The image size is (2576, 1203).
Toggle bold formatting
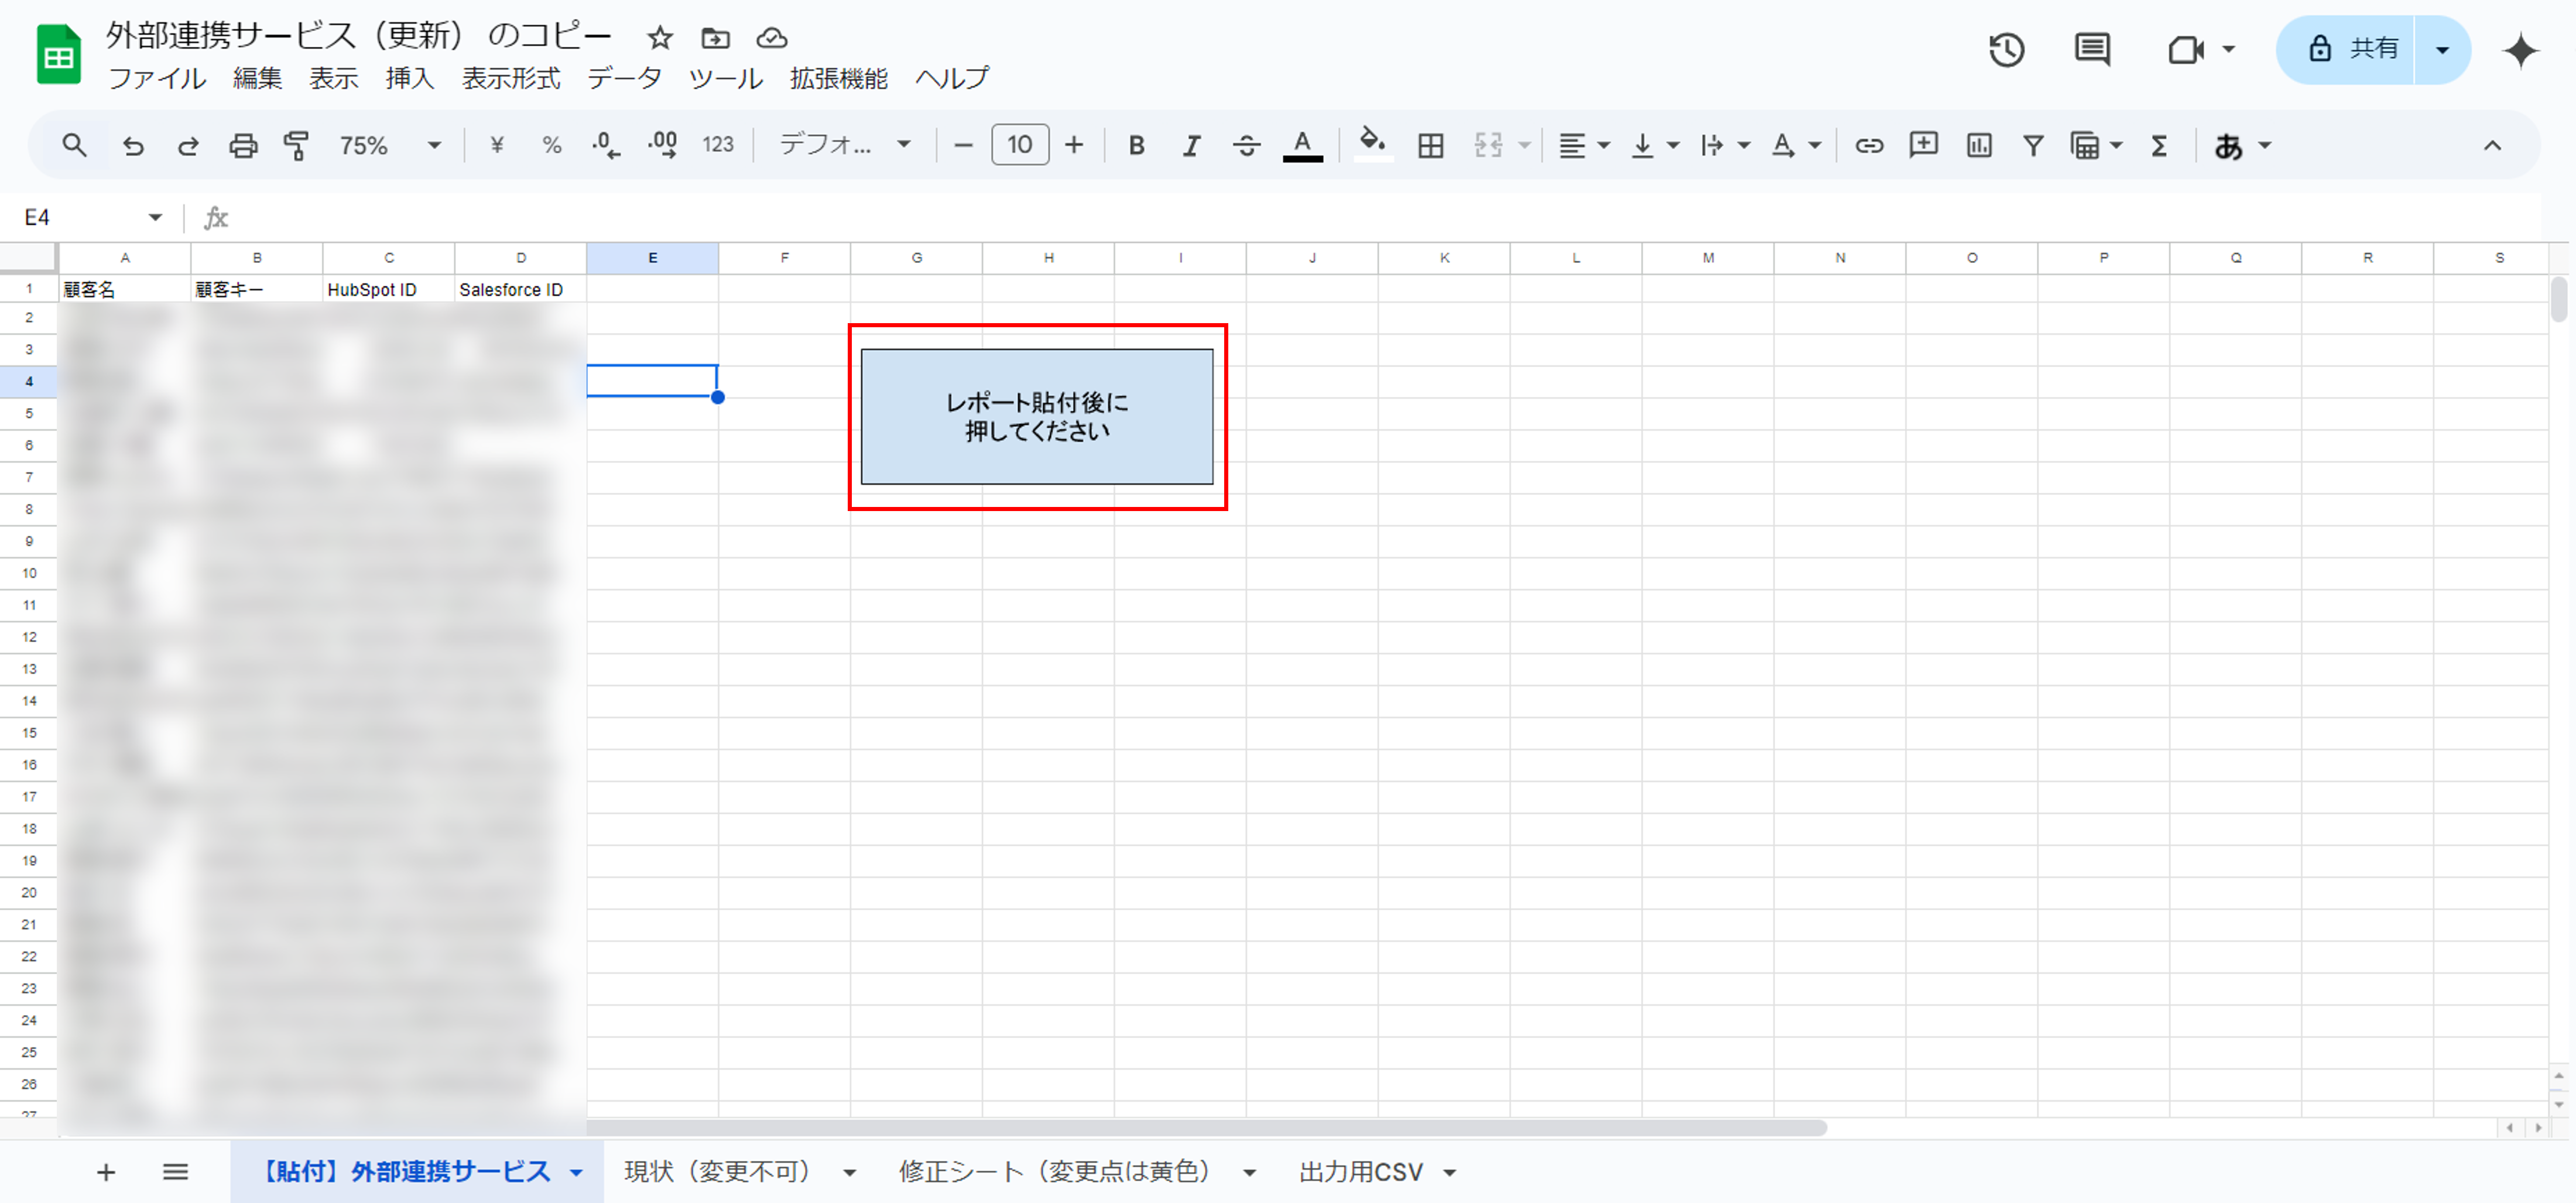pyautogui.click(x=1136, y=145)
